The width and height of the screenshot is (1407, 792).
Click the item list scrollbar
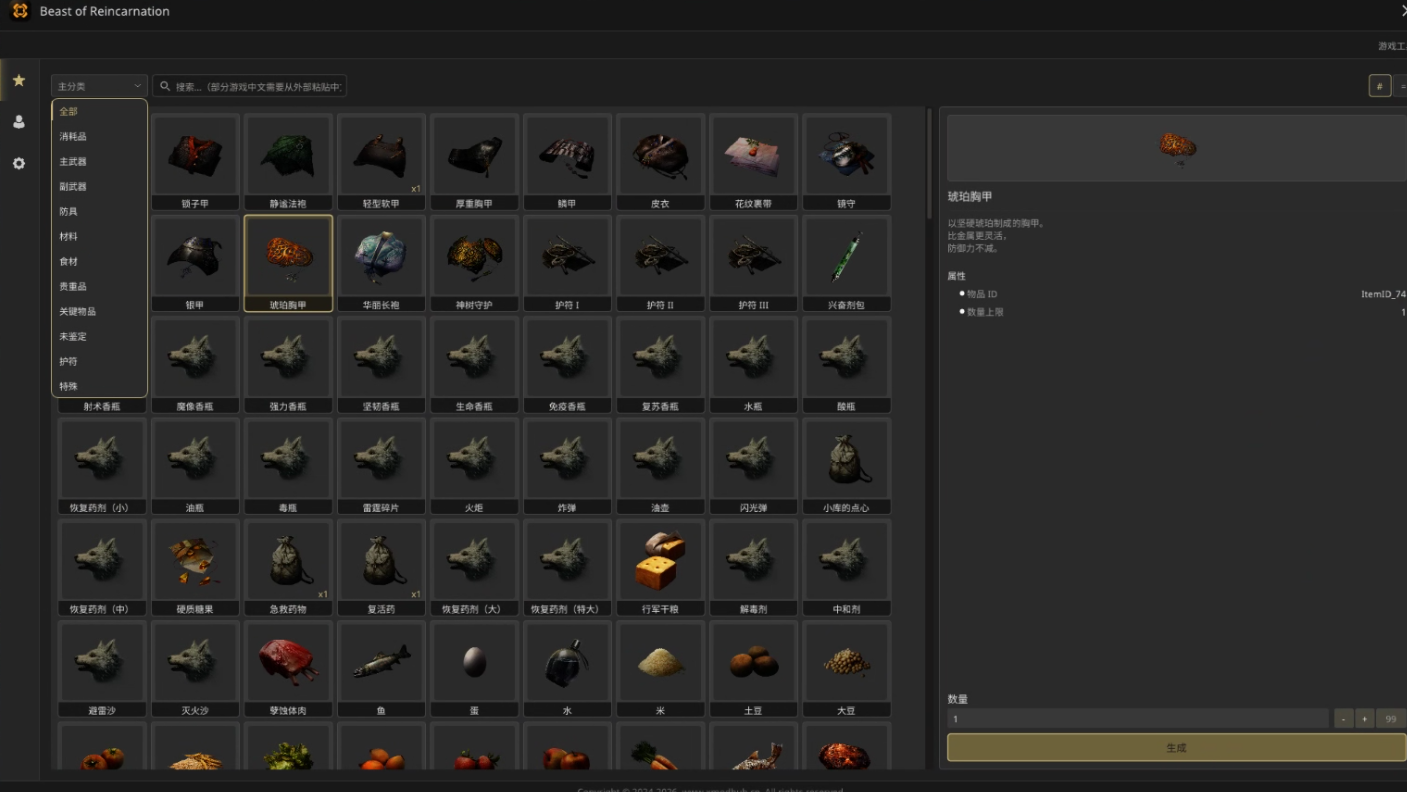click(x=930, y=162)
